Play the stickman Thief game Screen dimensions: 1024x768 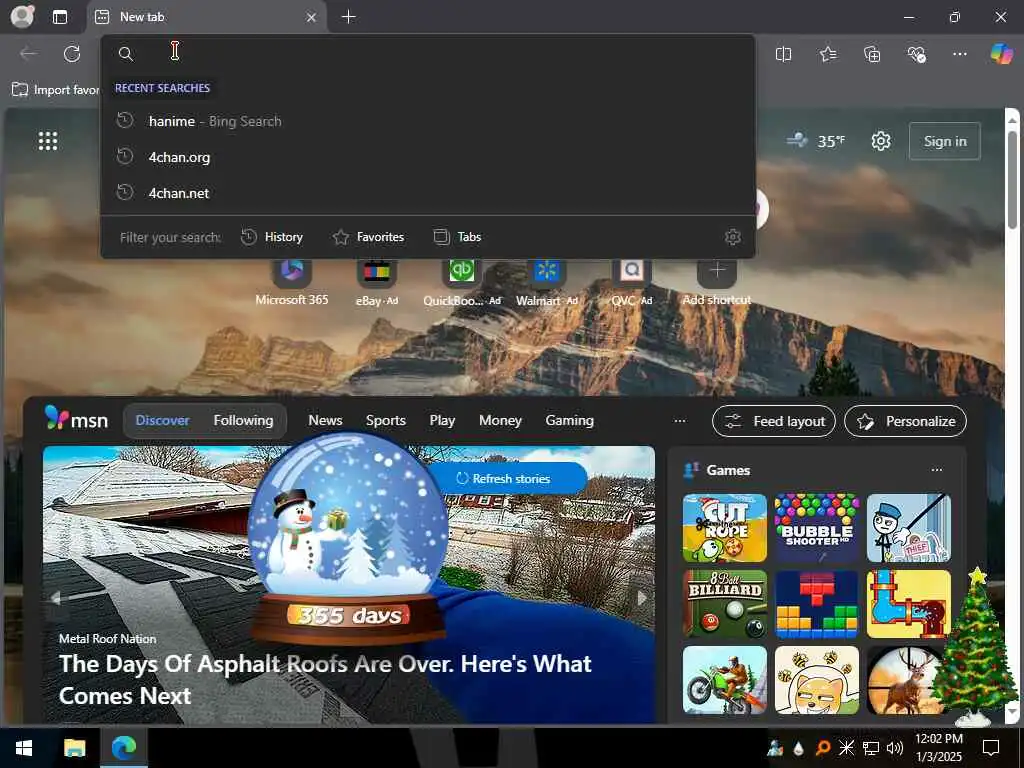pyautogui.click(x=909, y=528)
